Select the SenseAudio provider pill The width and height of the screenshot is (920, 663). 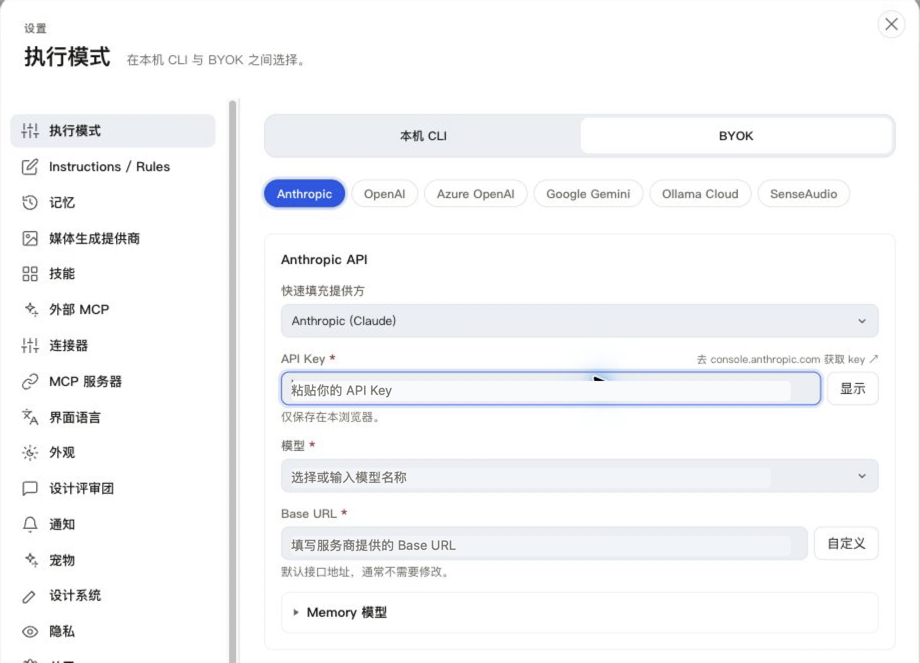803,194
